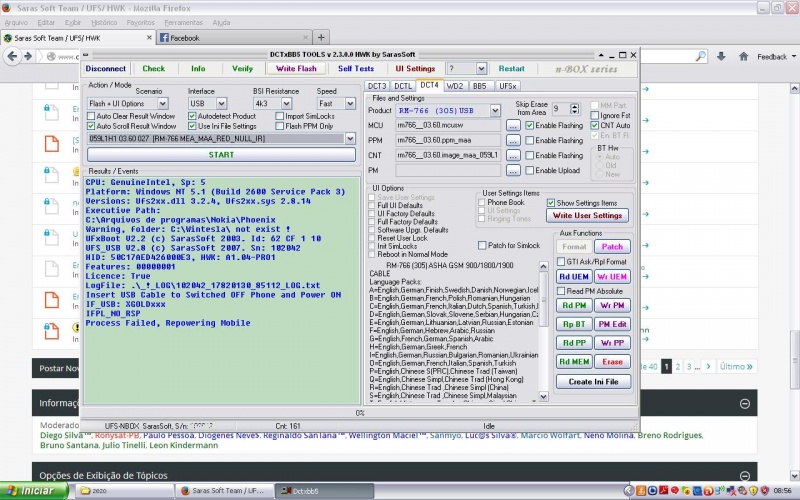Enable Import SimLocks checkbox
The image size is (800, 500).
click(280, 116)
